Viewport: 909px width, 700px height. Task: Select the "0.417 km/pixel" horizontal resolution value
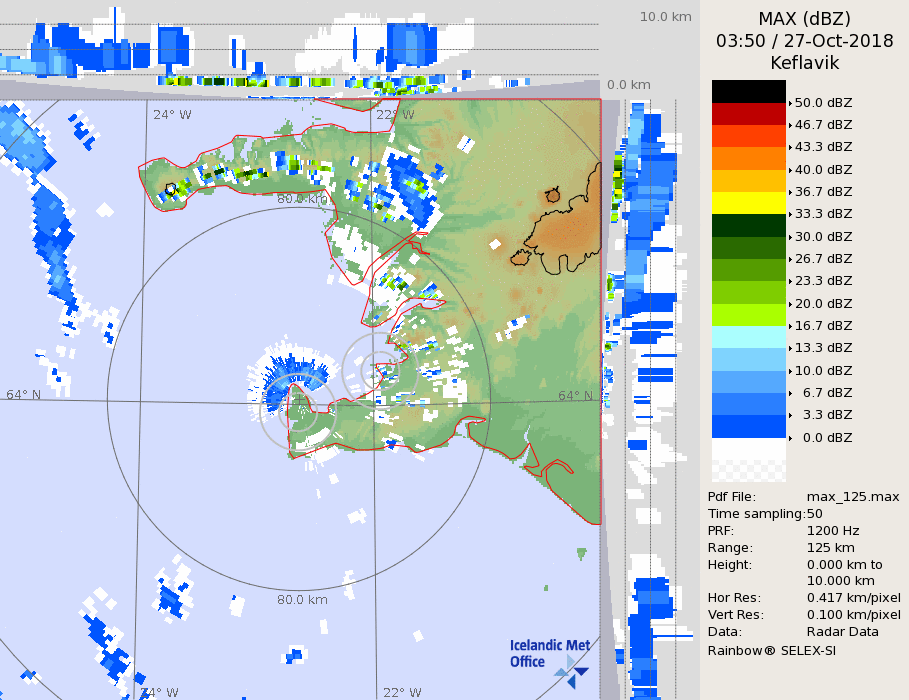[853, 598]
